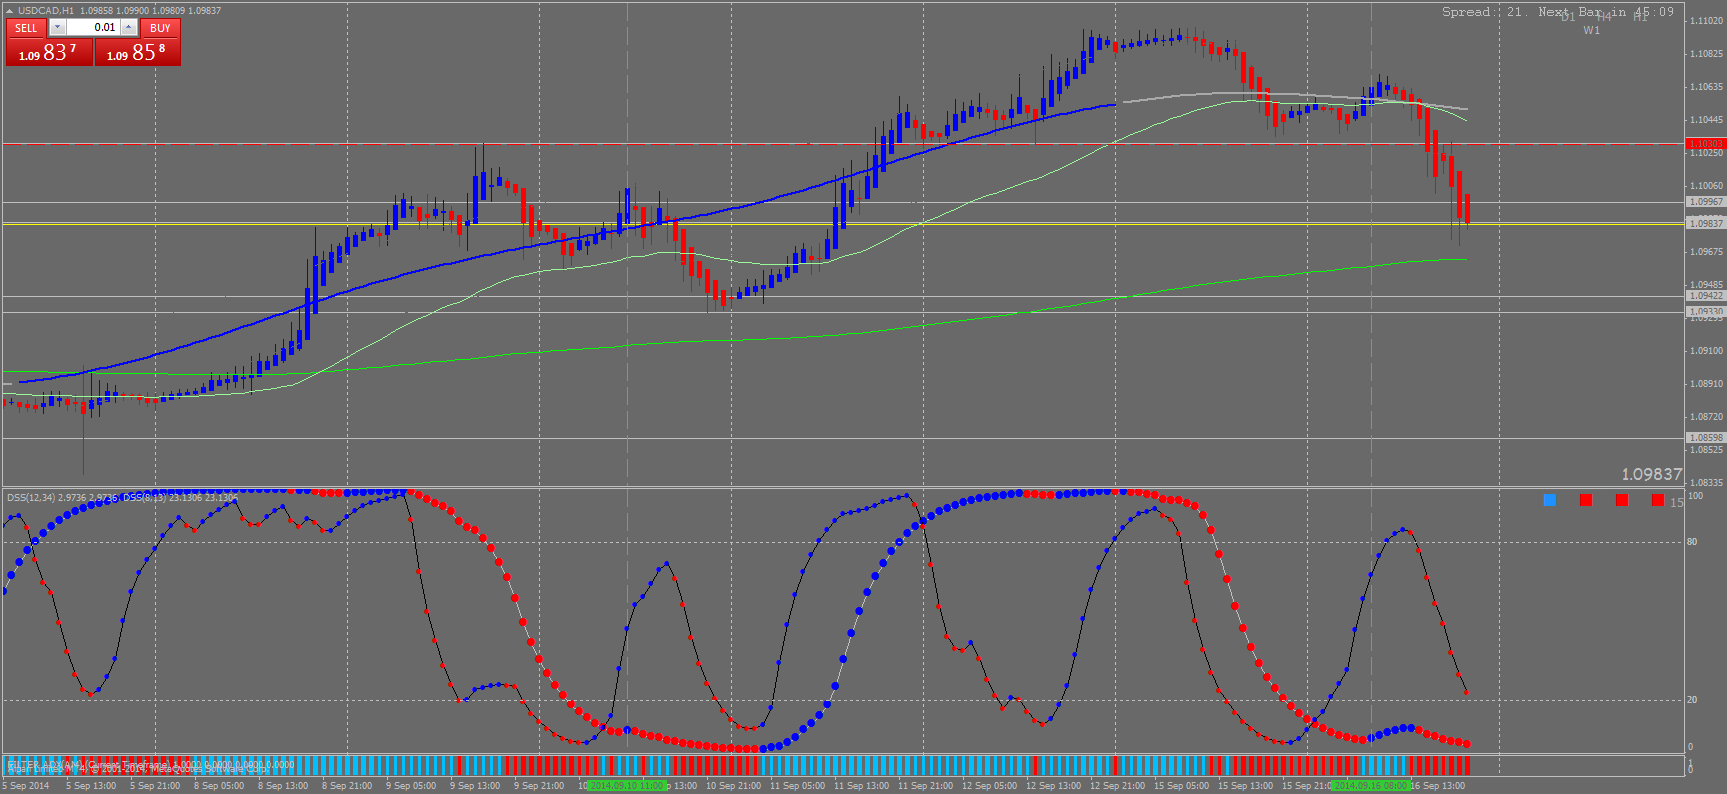Click the red signal square beside 15
Image resolution: width=1727 pixels, height=794 pixels.
coord(1658,500)
